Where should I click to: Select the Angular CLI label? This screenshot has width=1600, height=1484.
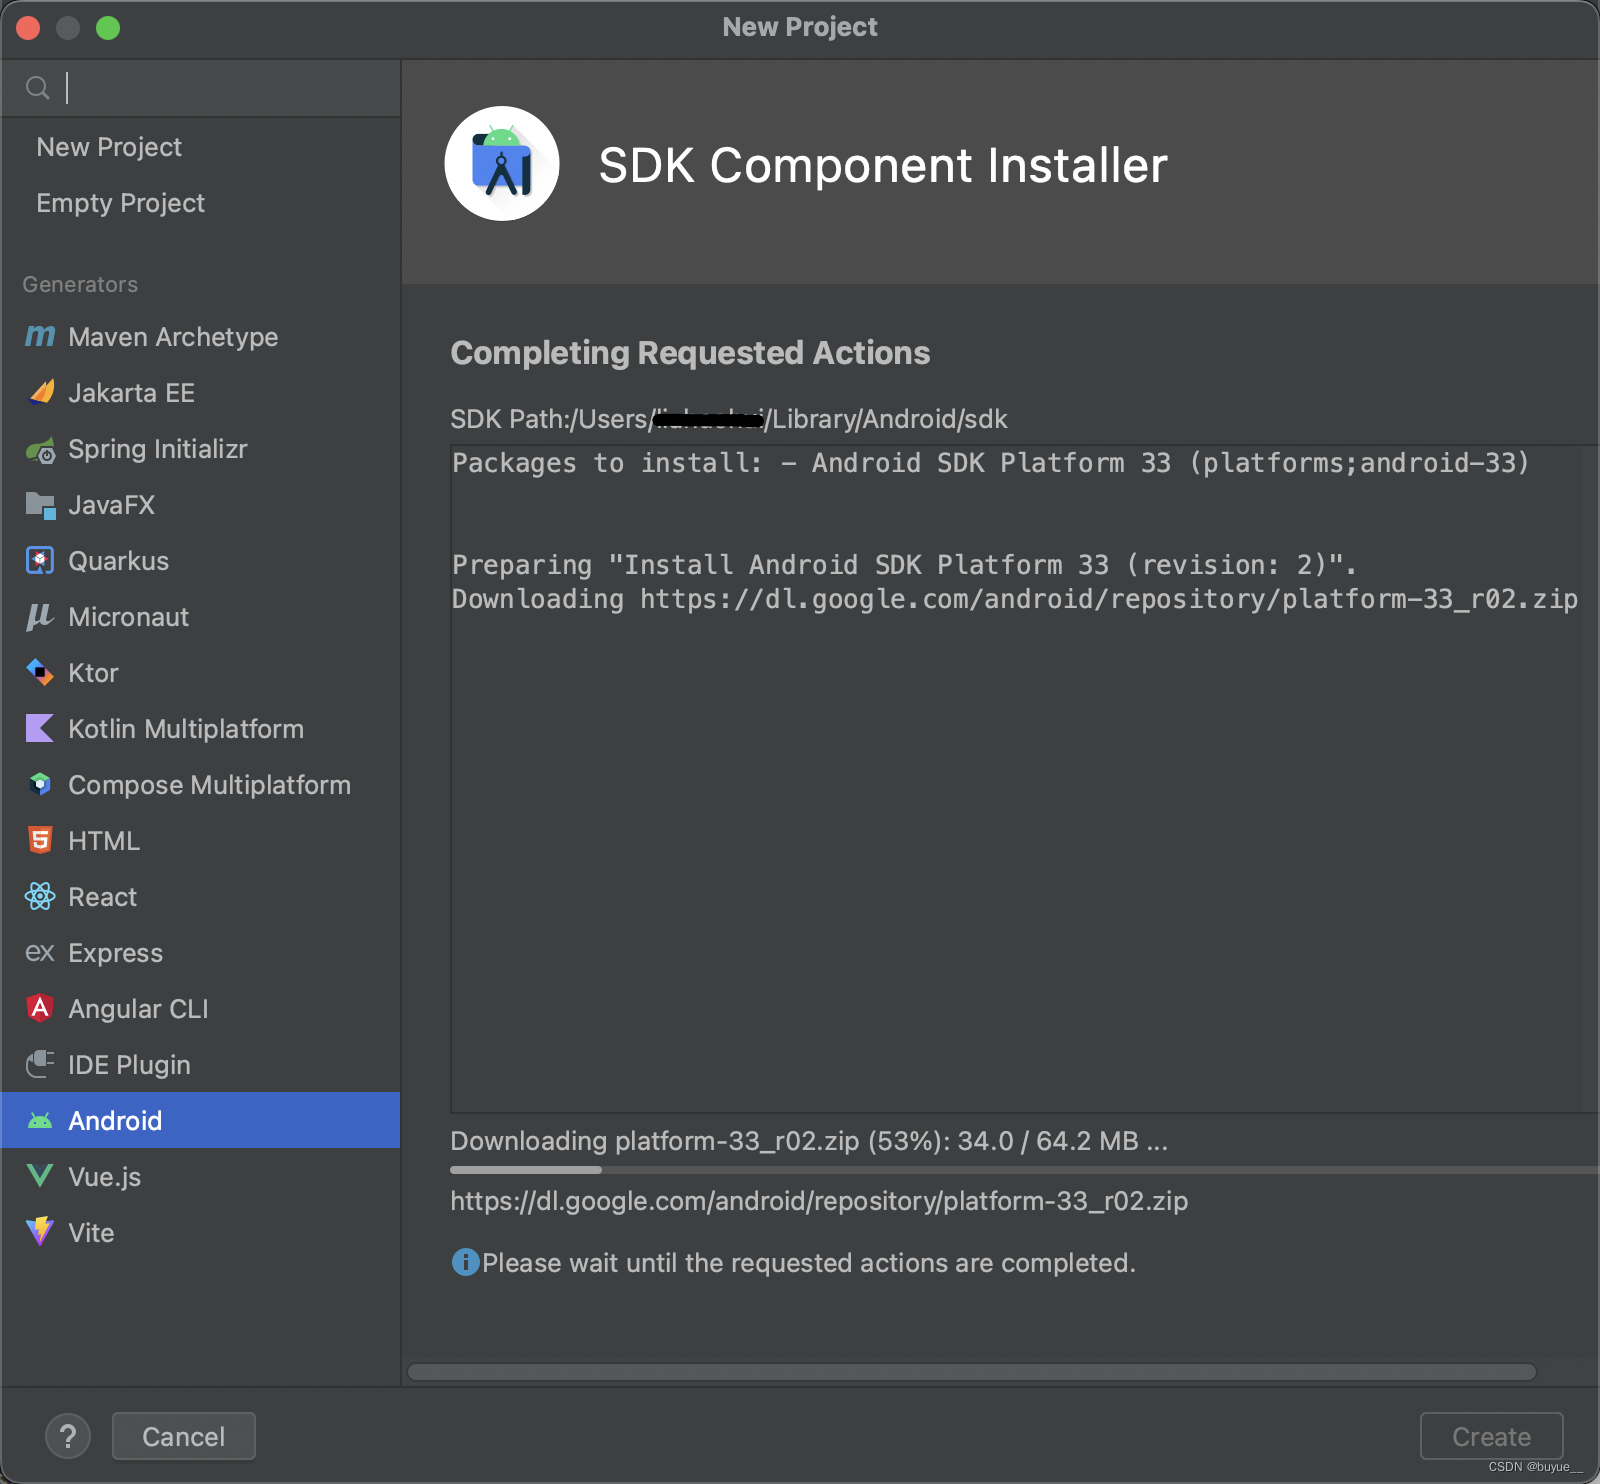pyautogui.click(x=138, y=1009)
